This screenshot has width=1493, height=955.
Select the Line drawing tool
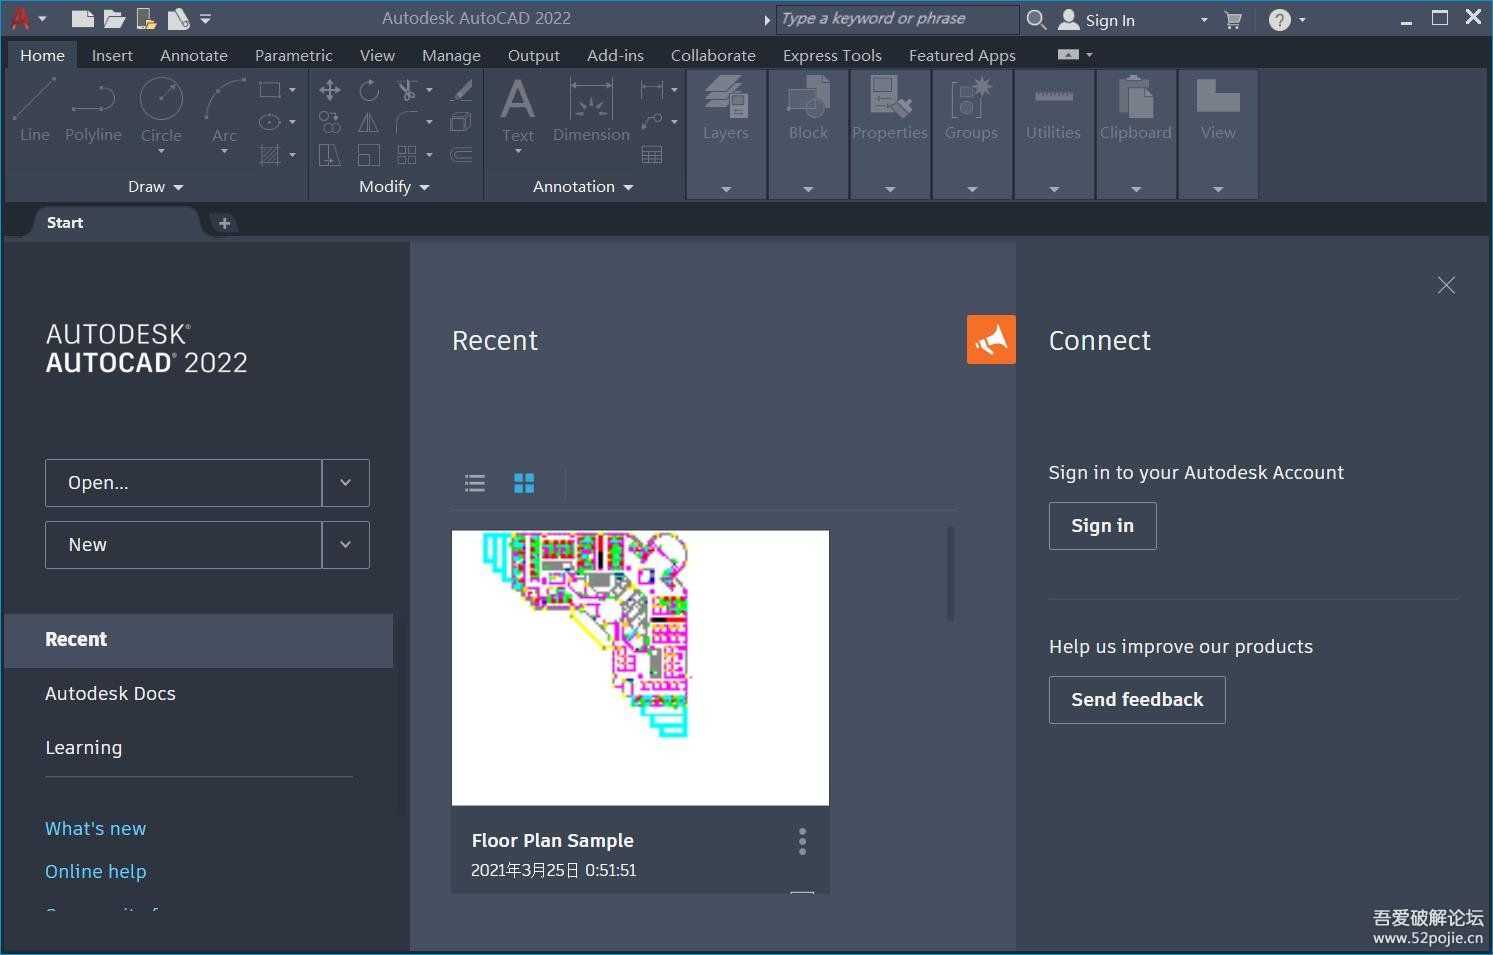point(34,101)
